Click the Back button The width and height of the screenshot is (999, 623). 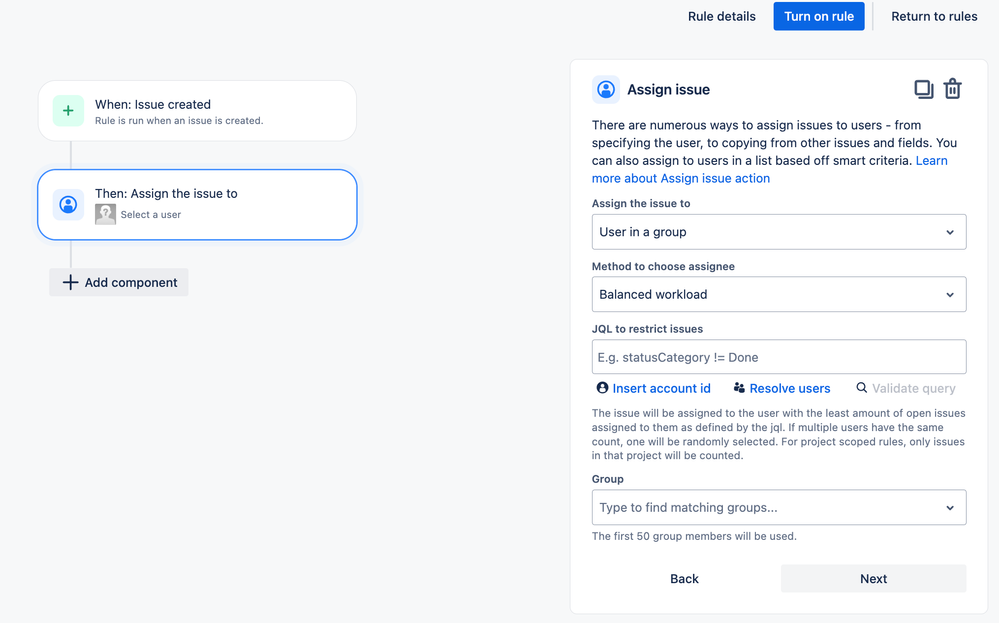684,578
